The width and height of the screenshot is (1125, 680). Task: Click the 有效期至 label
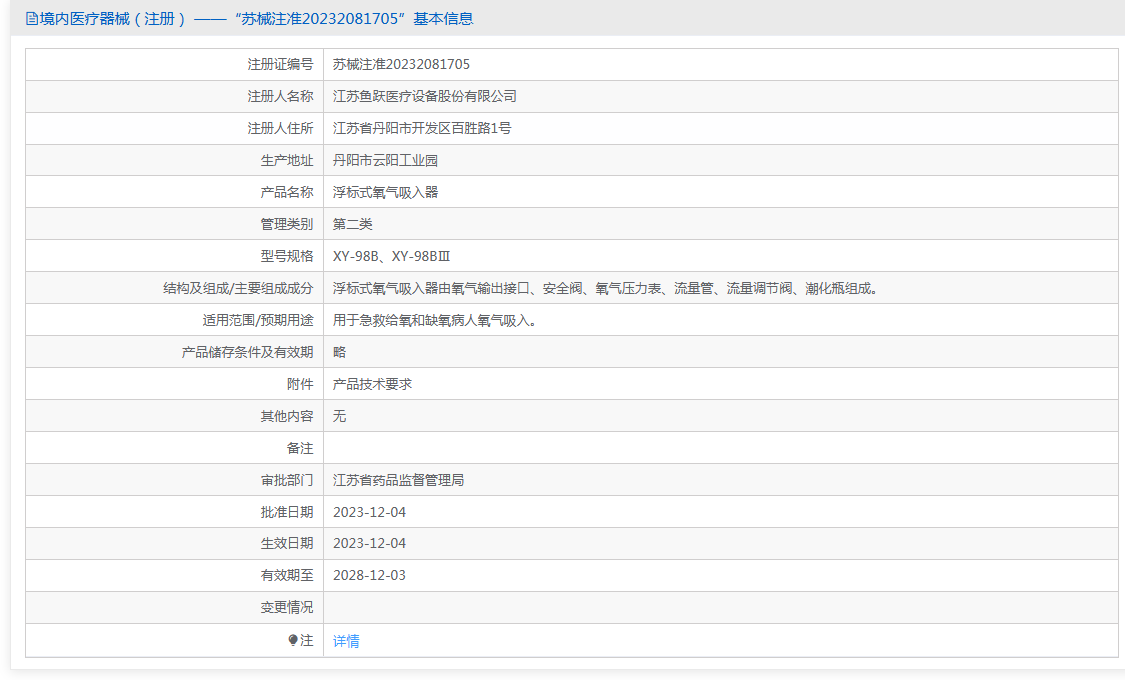287,575
